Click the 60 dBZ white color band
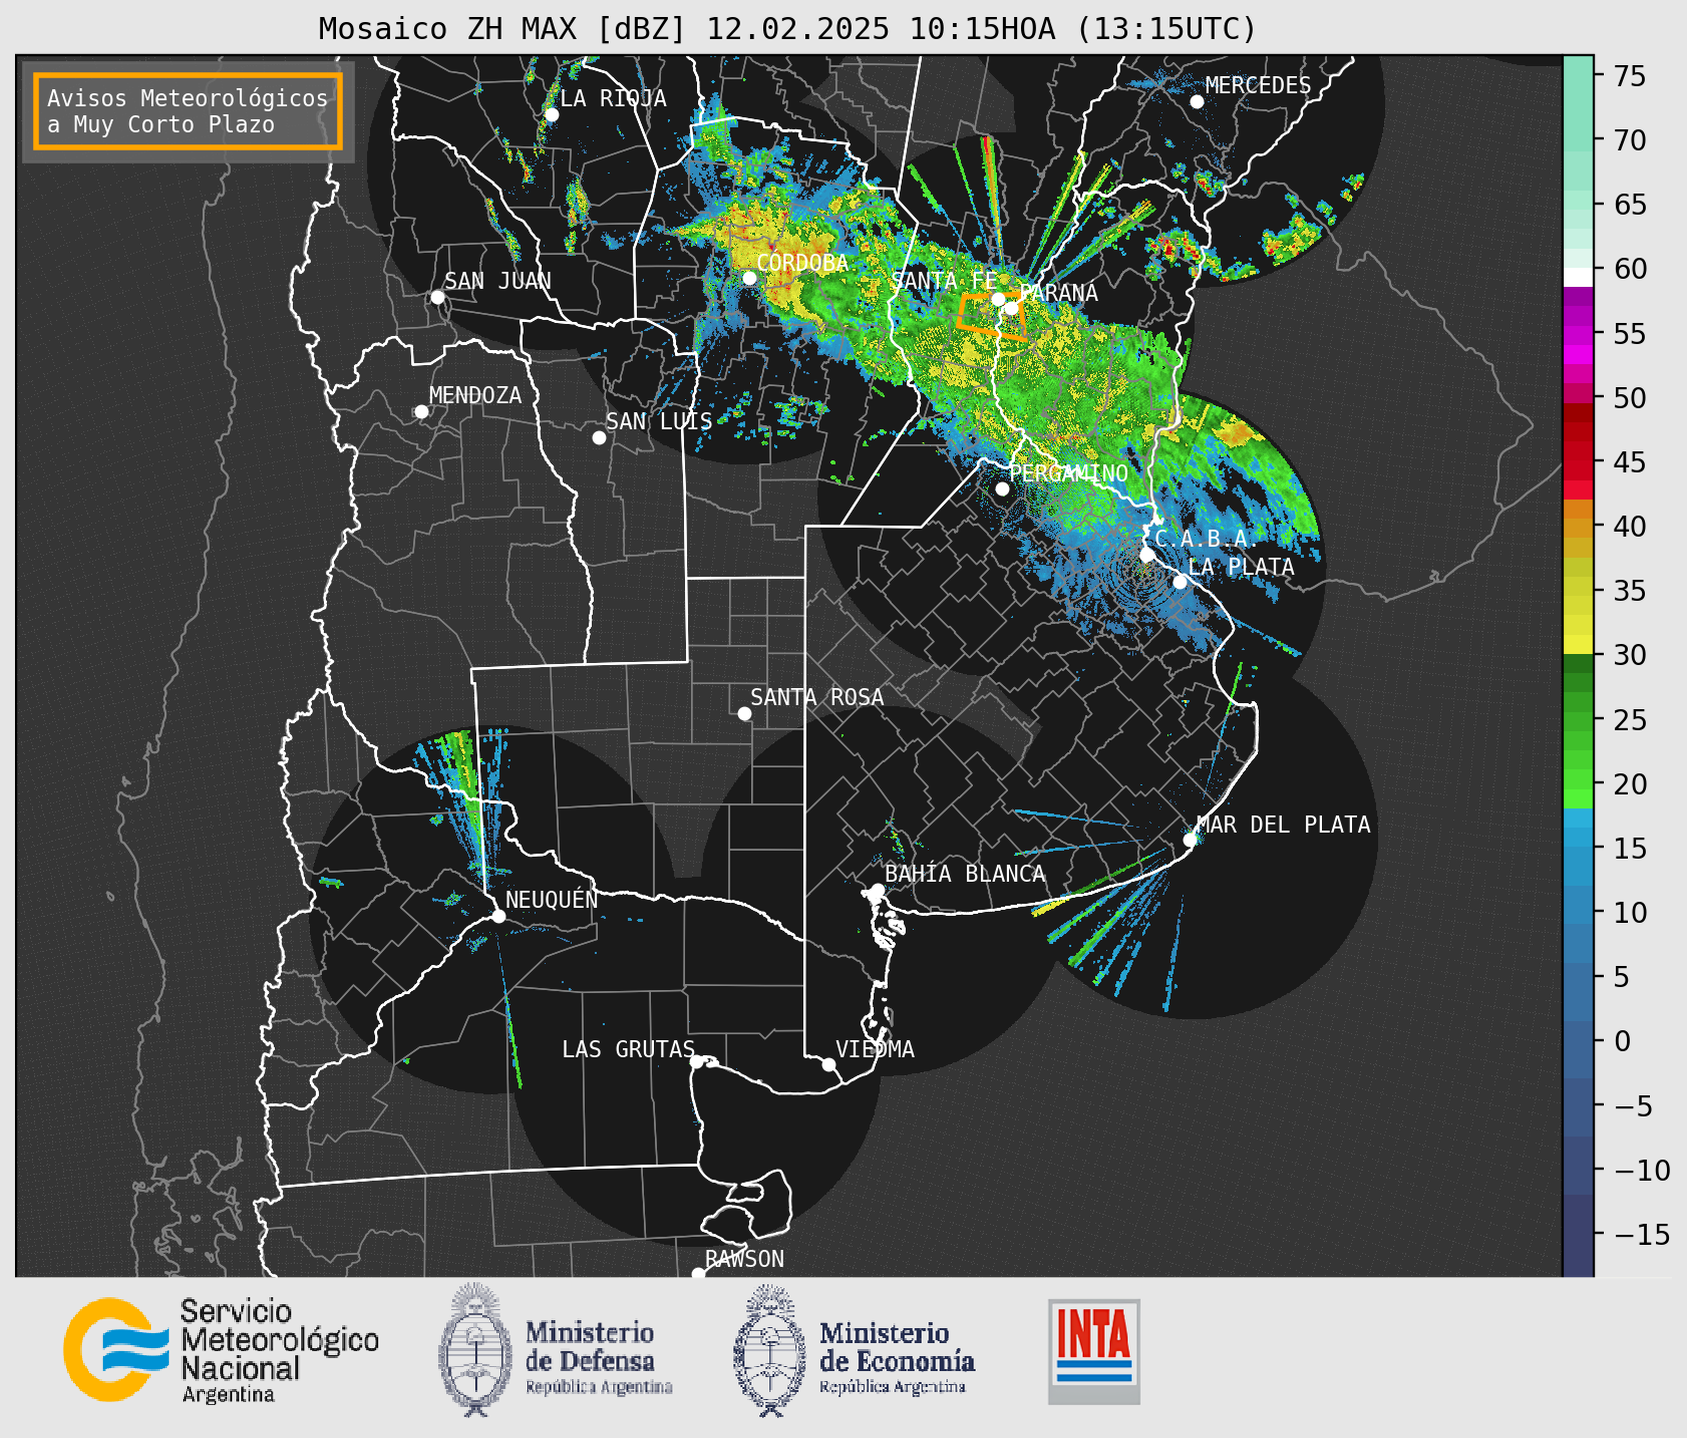The image size is (1687, 1438). [1578, 277]
